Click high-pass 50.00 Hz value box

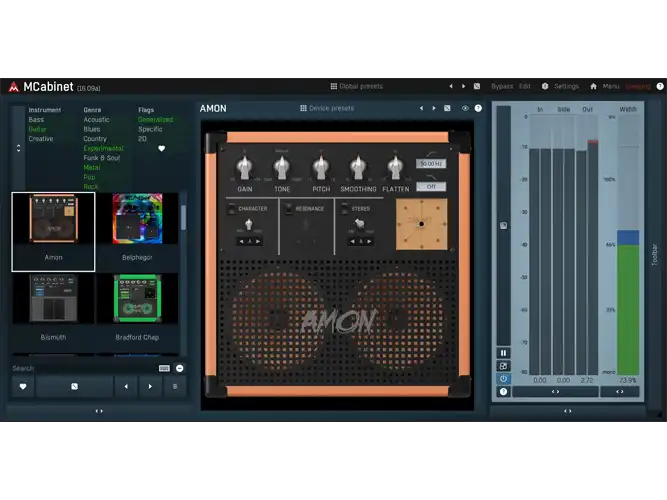coord(431,163)
